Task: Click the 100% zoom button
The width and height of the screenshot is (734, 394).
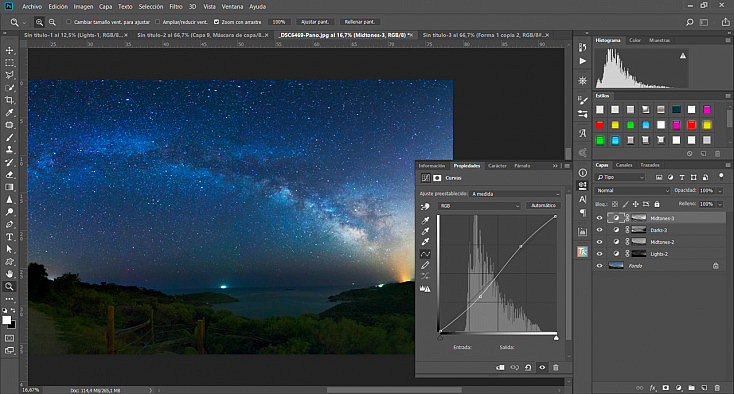Action: (x=279, y=22)
